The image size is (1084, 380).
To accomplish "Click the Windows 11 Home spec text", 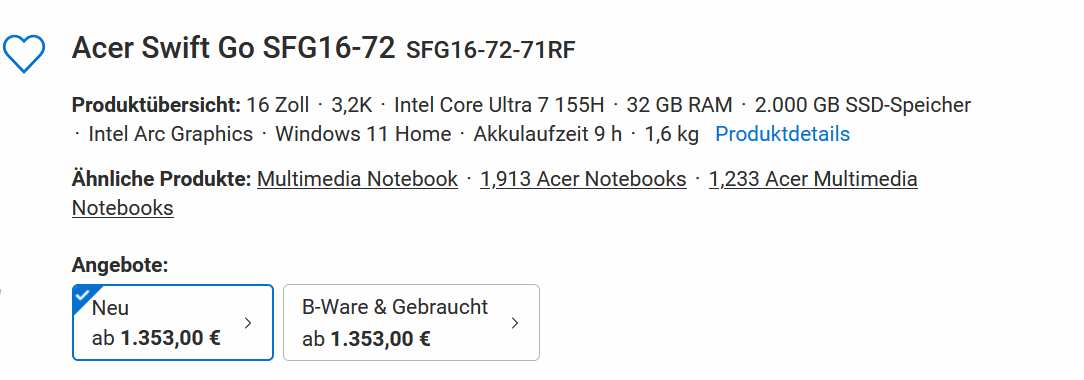I will 363,134.
